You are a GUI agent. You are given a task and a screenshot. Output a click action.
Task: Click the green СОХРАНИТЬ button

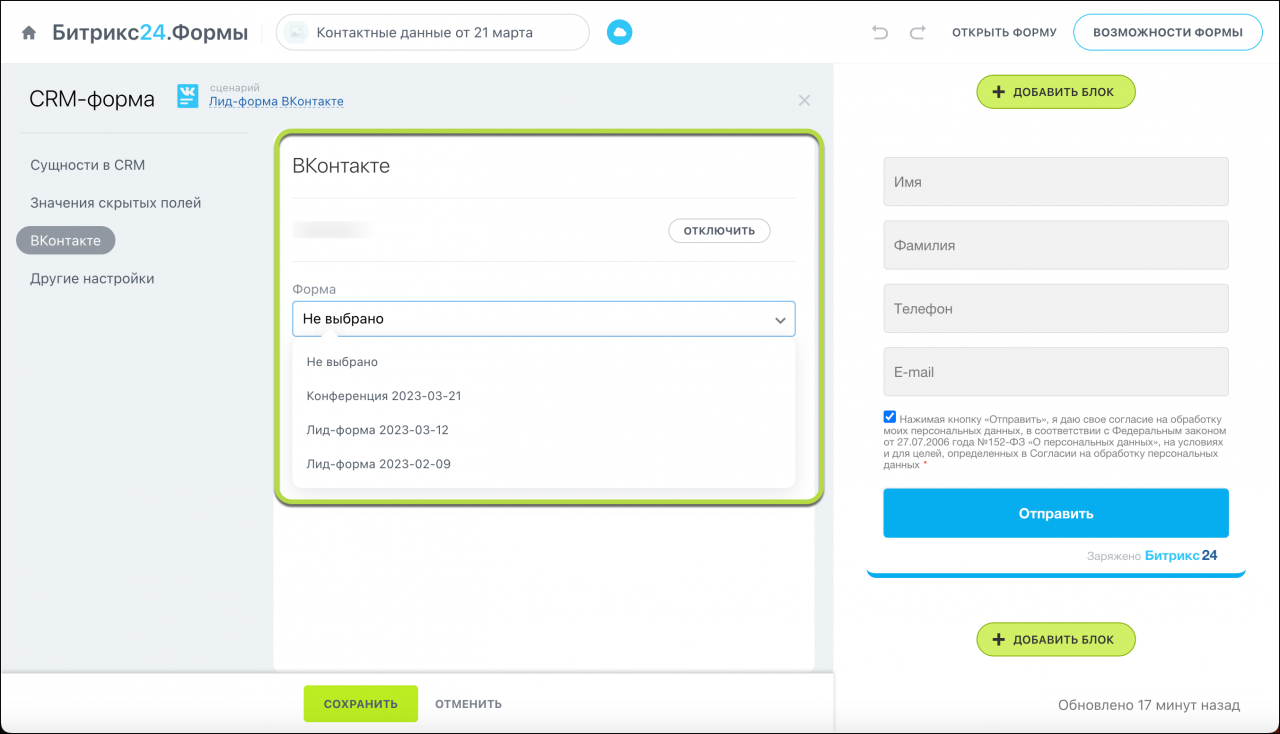click(361, 704)
